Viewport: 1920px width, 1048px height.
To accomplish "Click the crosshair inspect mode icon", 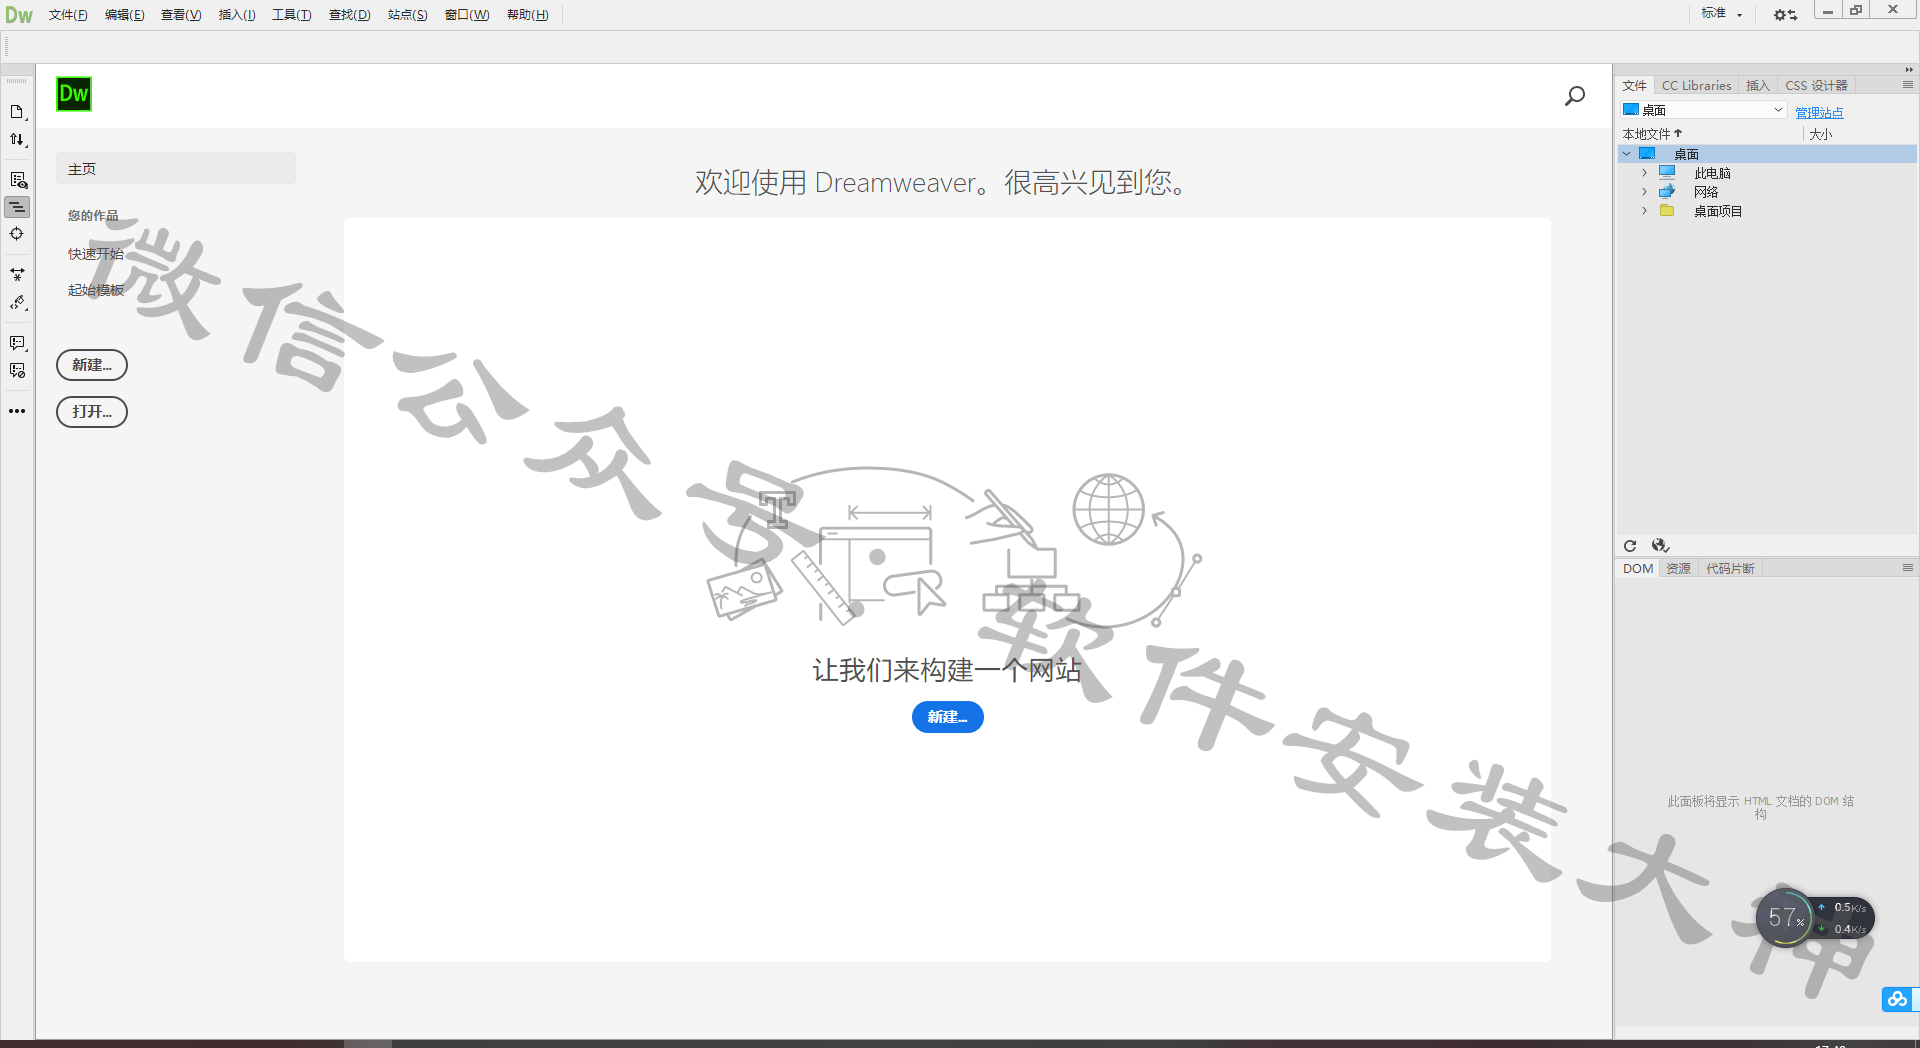I will click(17, 234).
